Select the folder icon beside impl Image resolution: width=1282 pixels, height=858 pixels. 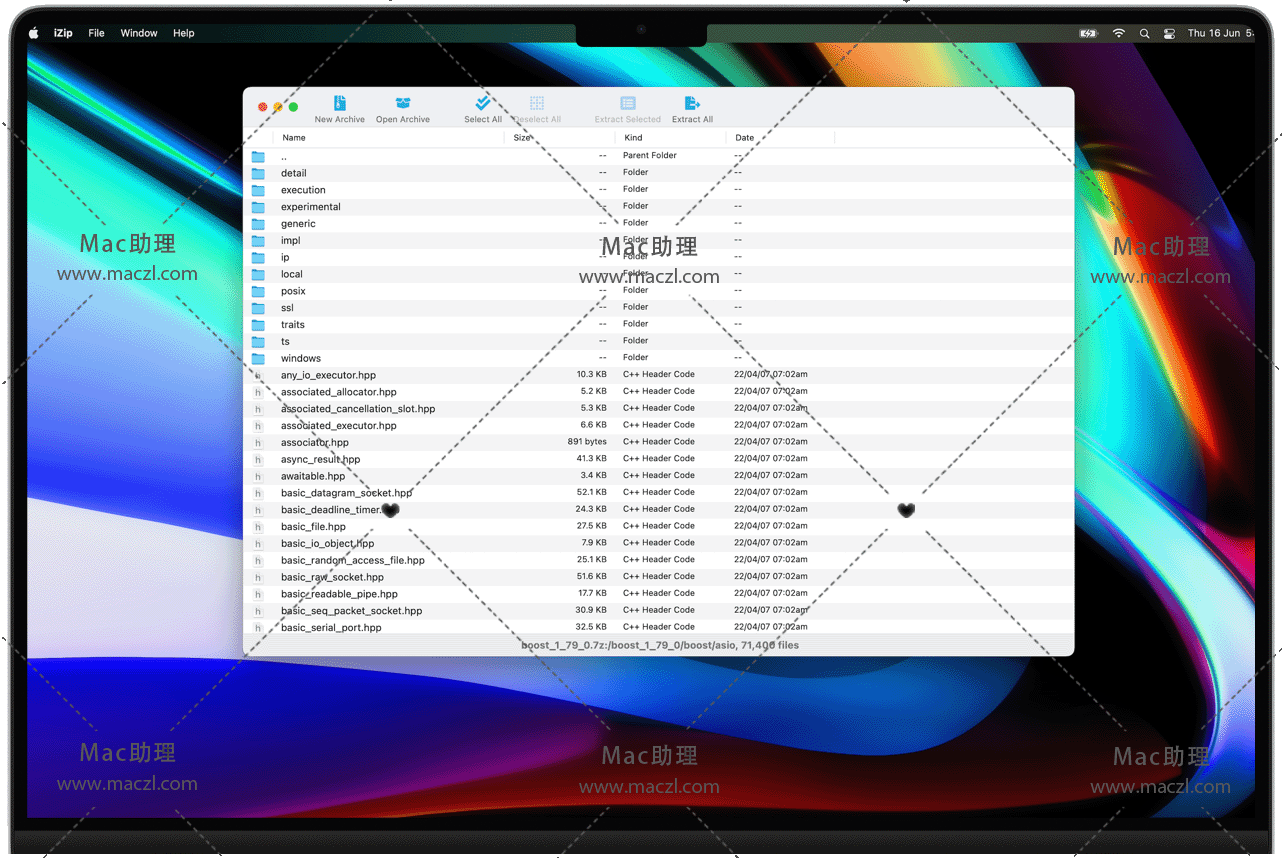click(258, 240)
